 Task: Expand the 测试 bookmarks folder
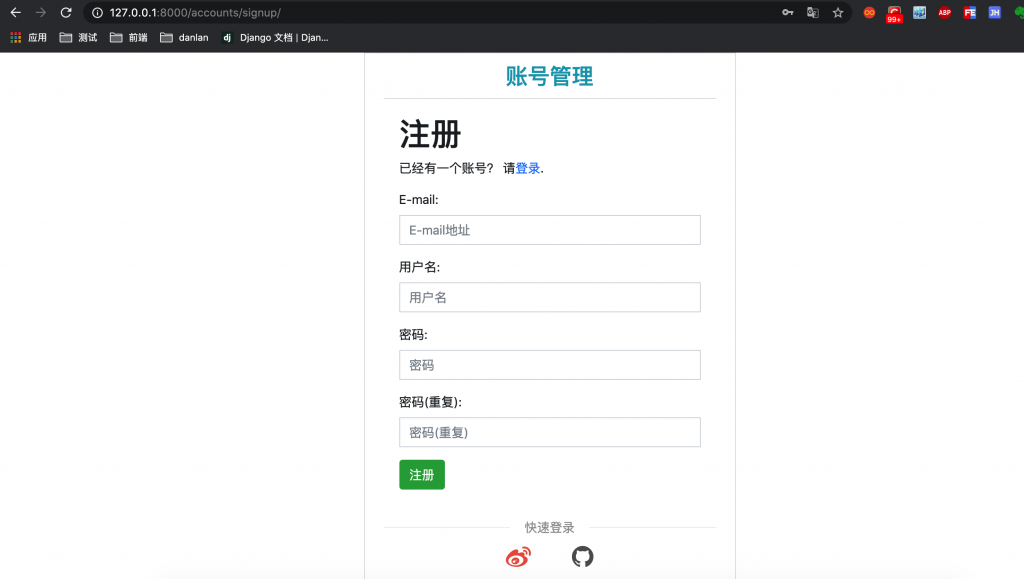(x=78, y=38)
